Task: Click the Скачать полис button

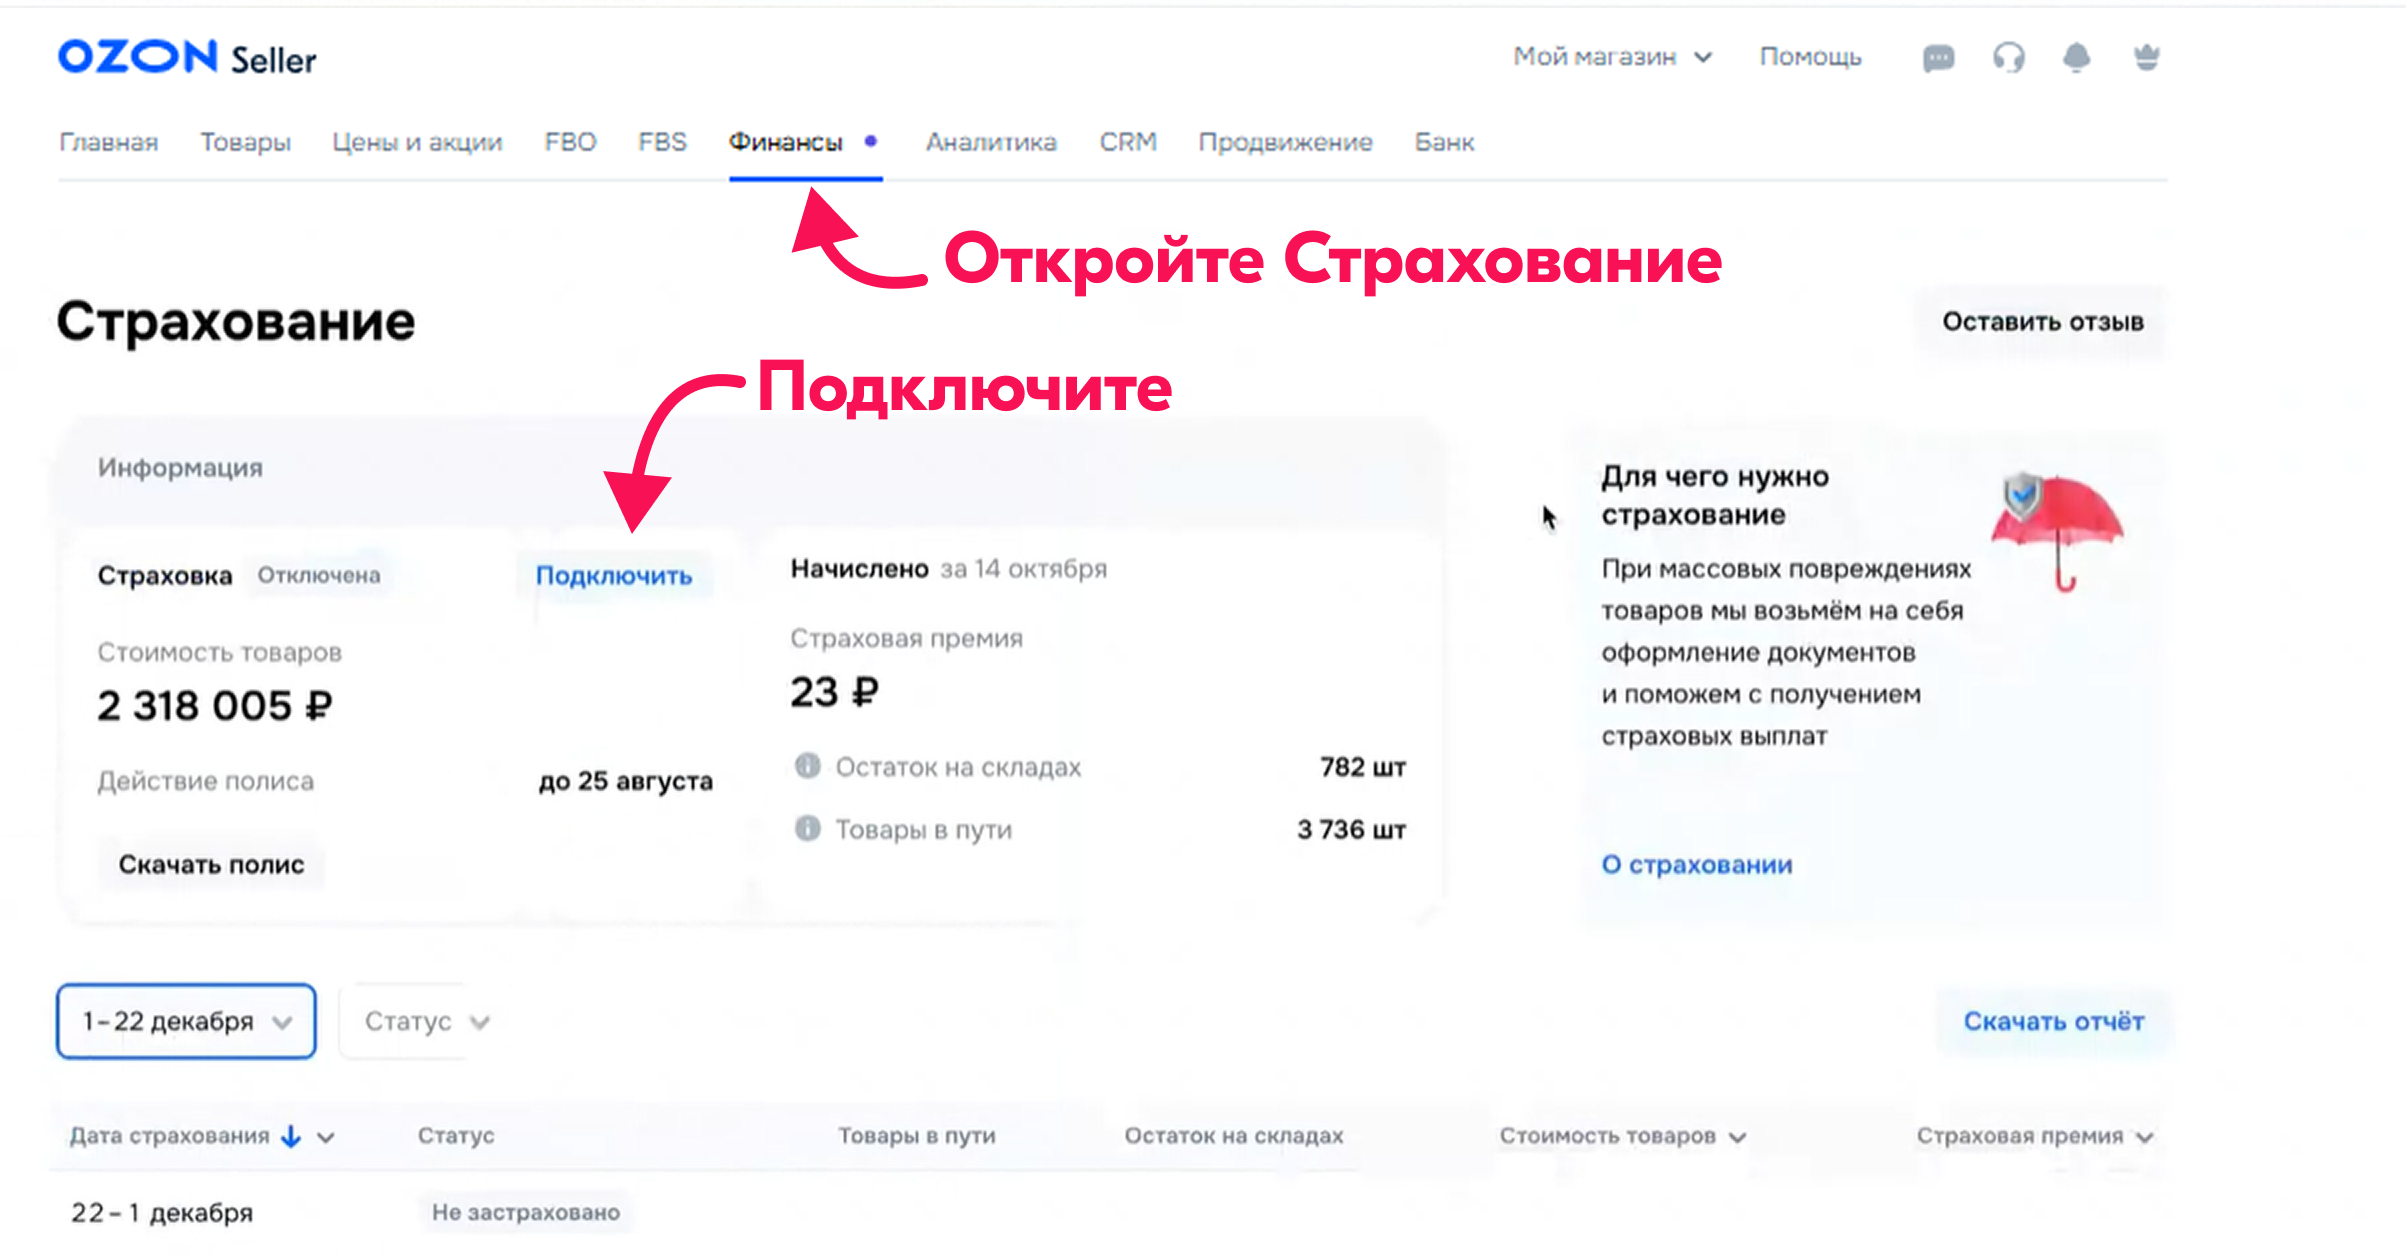Action: click(x=211, y=864)
